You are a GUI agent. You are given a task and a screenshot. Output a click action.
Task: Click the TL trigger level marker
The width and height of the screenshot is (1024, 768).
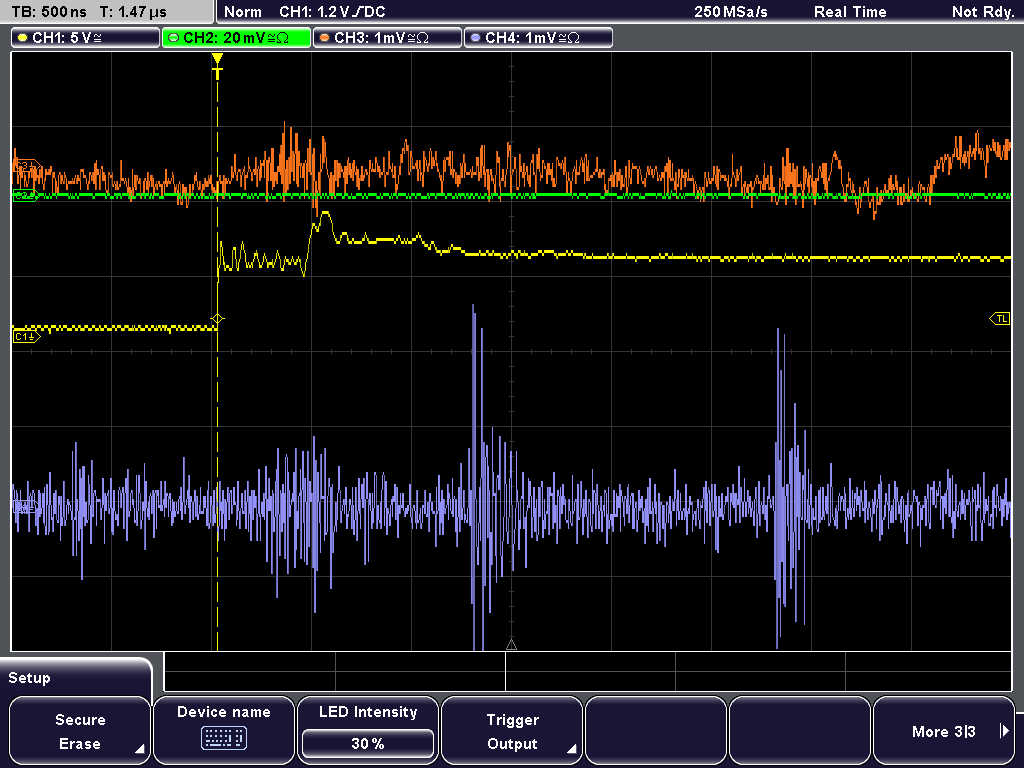[1000, 319]
